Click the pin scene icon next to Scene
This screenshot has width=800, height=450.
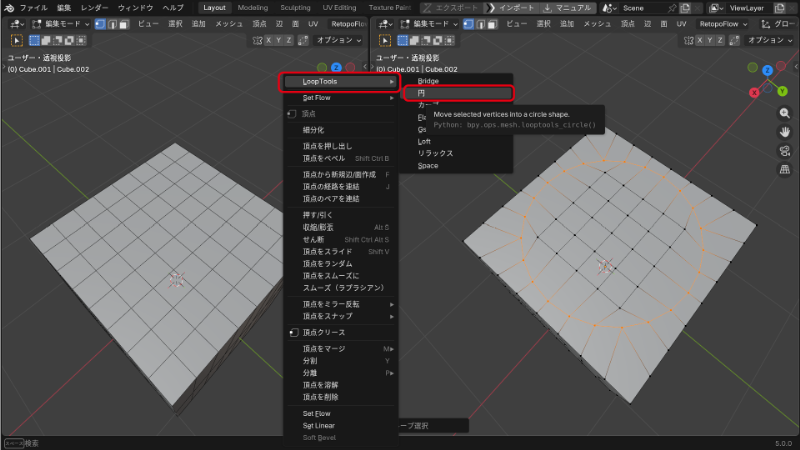(x=672, y=8)
